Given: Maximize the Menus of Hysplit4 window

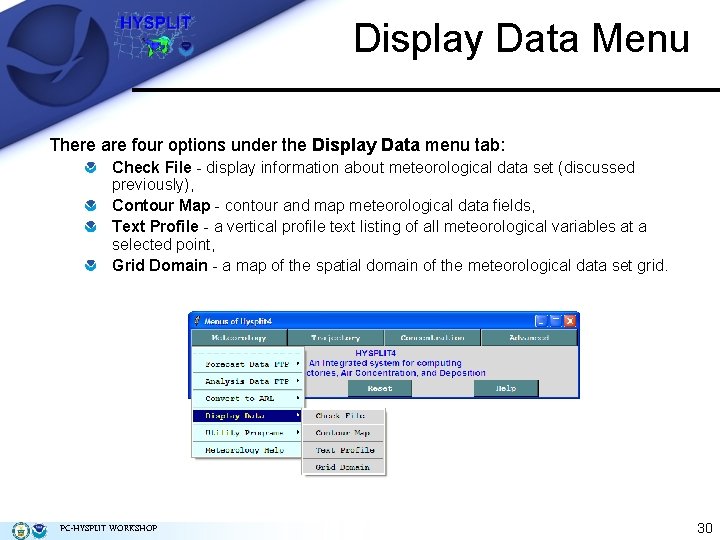Looking at the screenshot, I should coord(556,321).
